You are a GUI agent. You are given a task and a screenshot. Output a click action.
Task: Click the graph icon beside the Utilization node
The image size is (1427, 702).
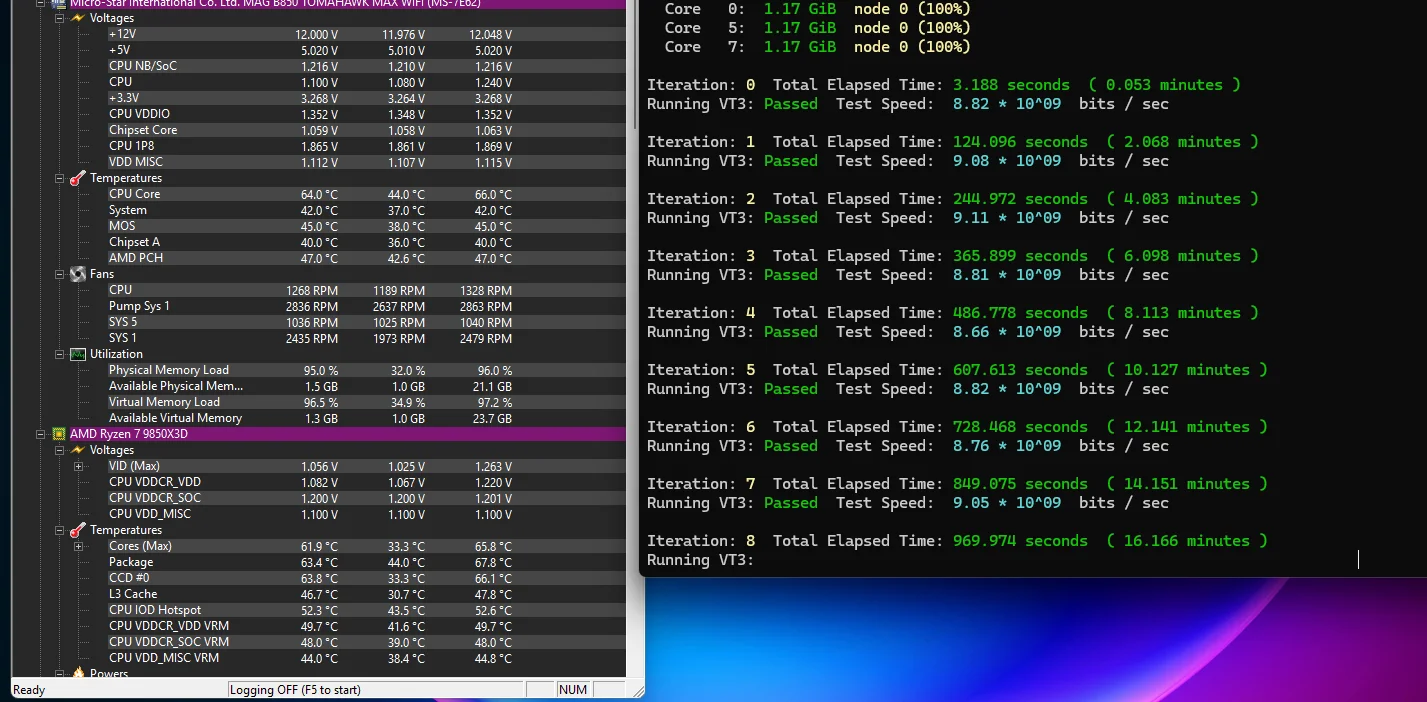(x=77, y=354)
